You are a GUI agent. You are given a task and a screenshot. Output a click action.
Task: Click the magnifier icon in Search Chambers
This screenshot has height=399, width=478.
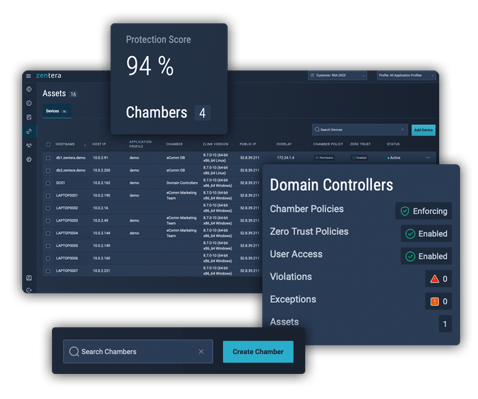(x=74, y=351)
